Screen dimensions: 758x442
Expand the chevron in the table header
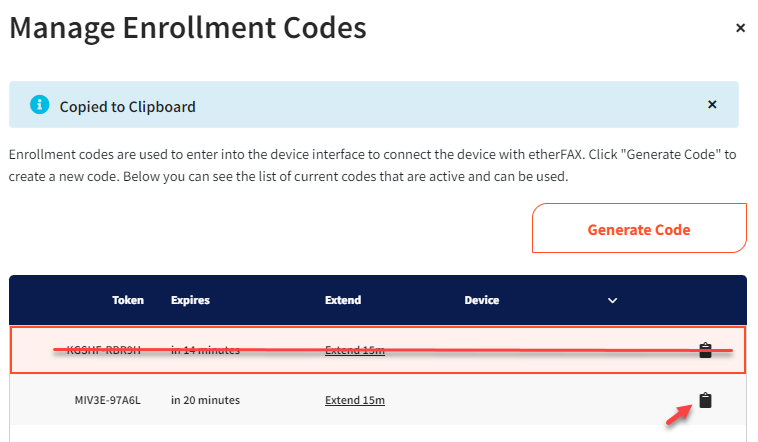613,300
